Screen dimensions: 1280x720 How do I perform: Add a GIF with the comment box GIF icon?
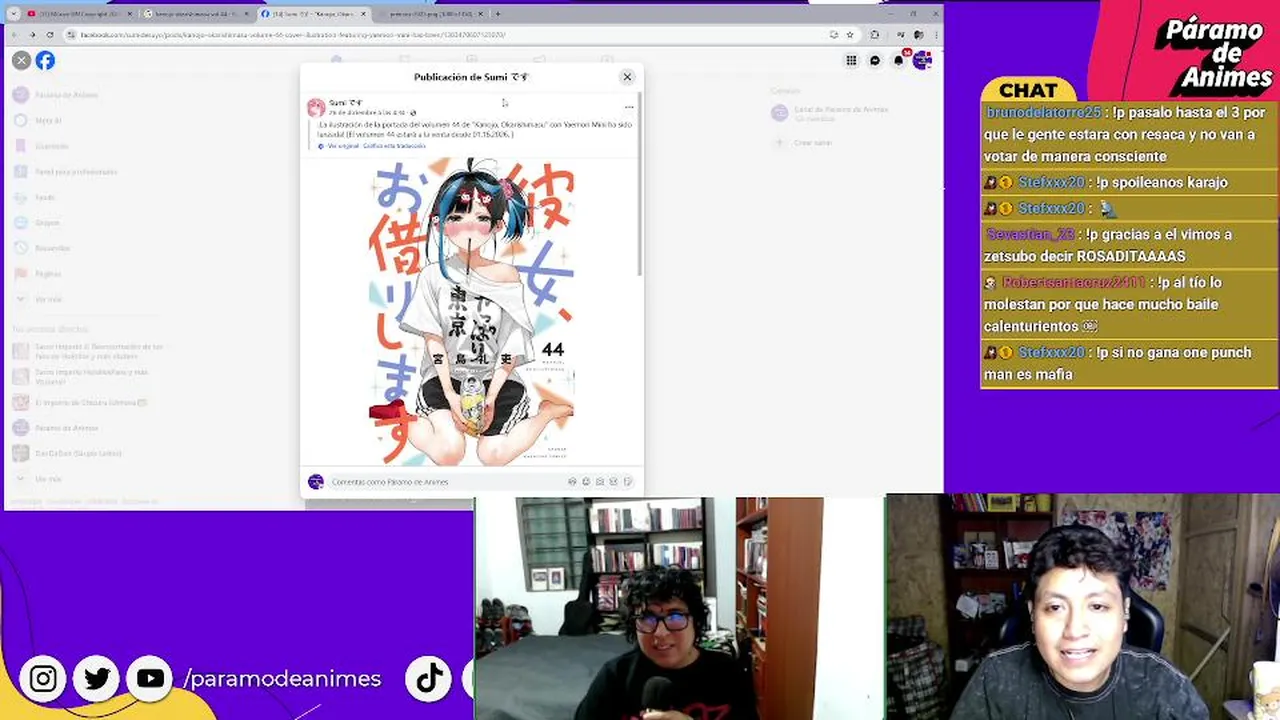click(614, 482)
